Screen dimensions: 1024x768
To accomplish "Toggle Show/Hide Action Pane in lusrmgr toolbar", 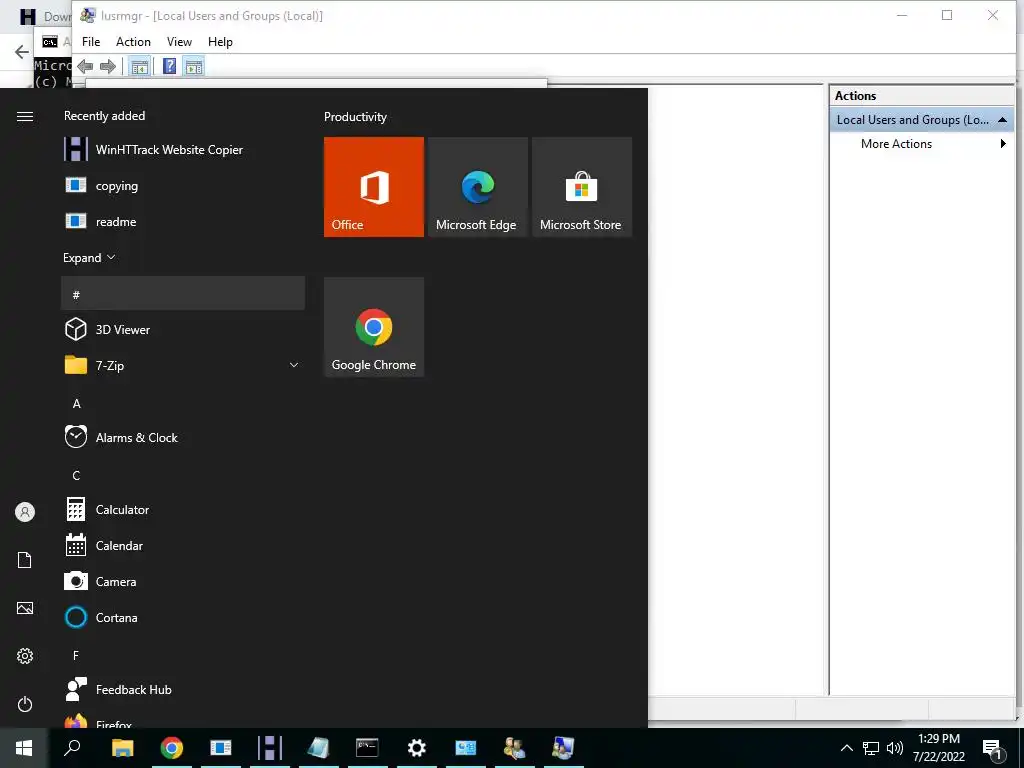I will tap(194, 66).
